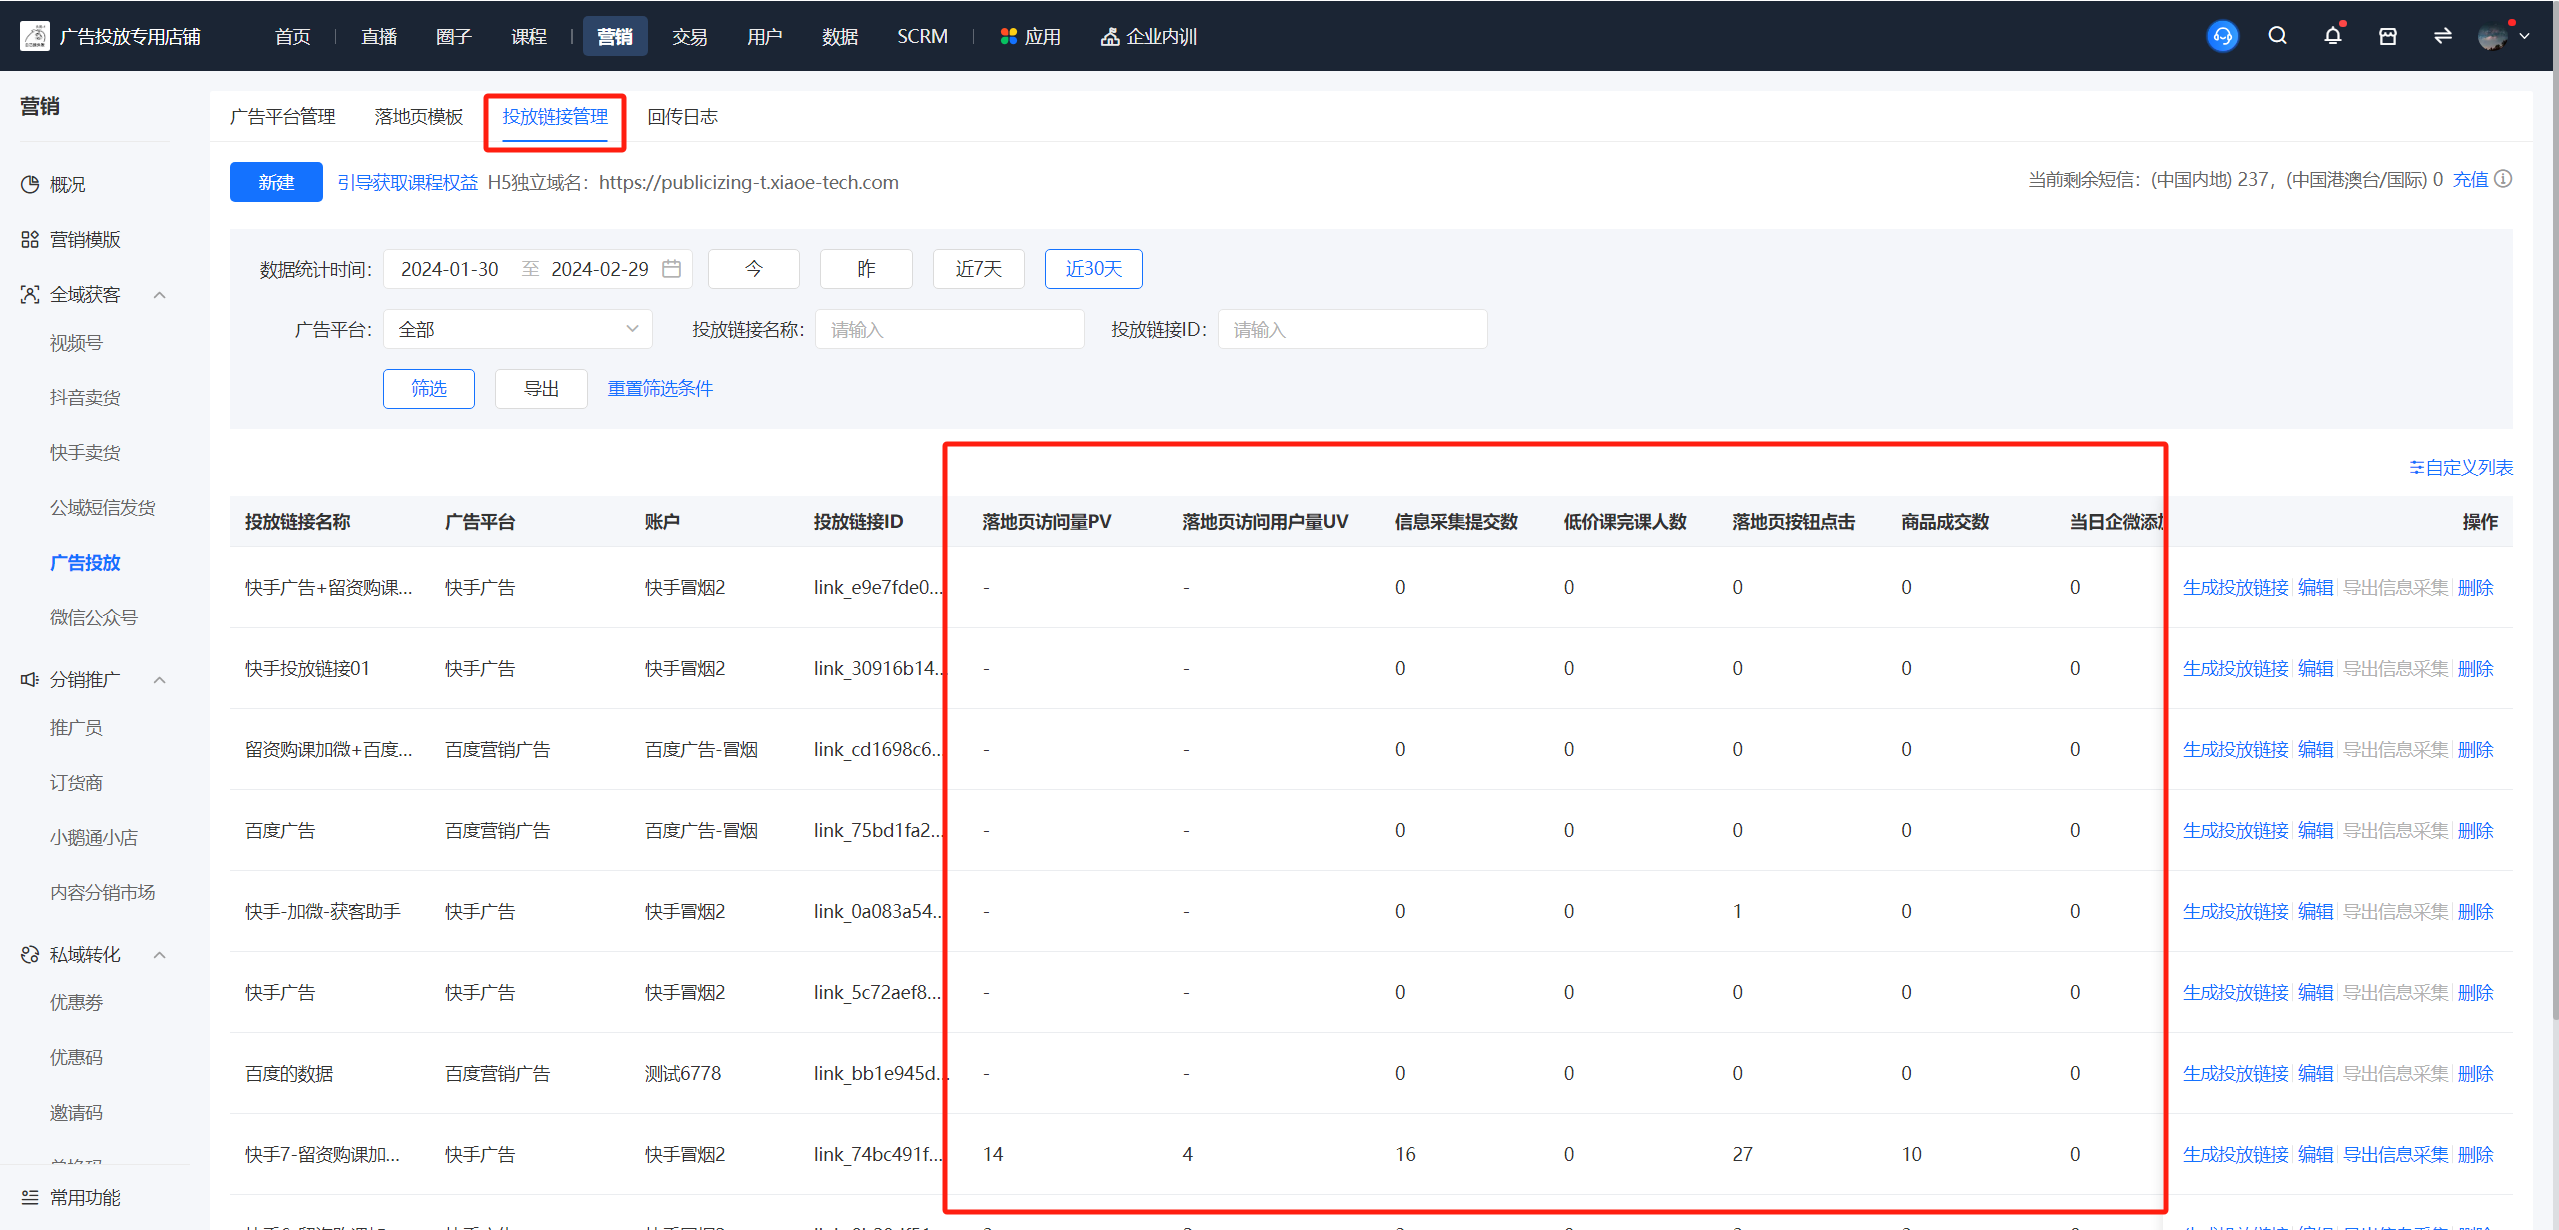Collapse the 私域转化 sidebar group

(x=159, y=955)
